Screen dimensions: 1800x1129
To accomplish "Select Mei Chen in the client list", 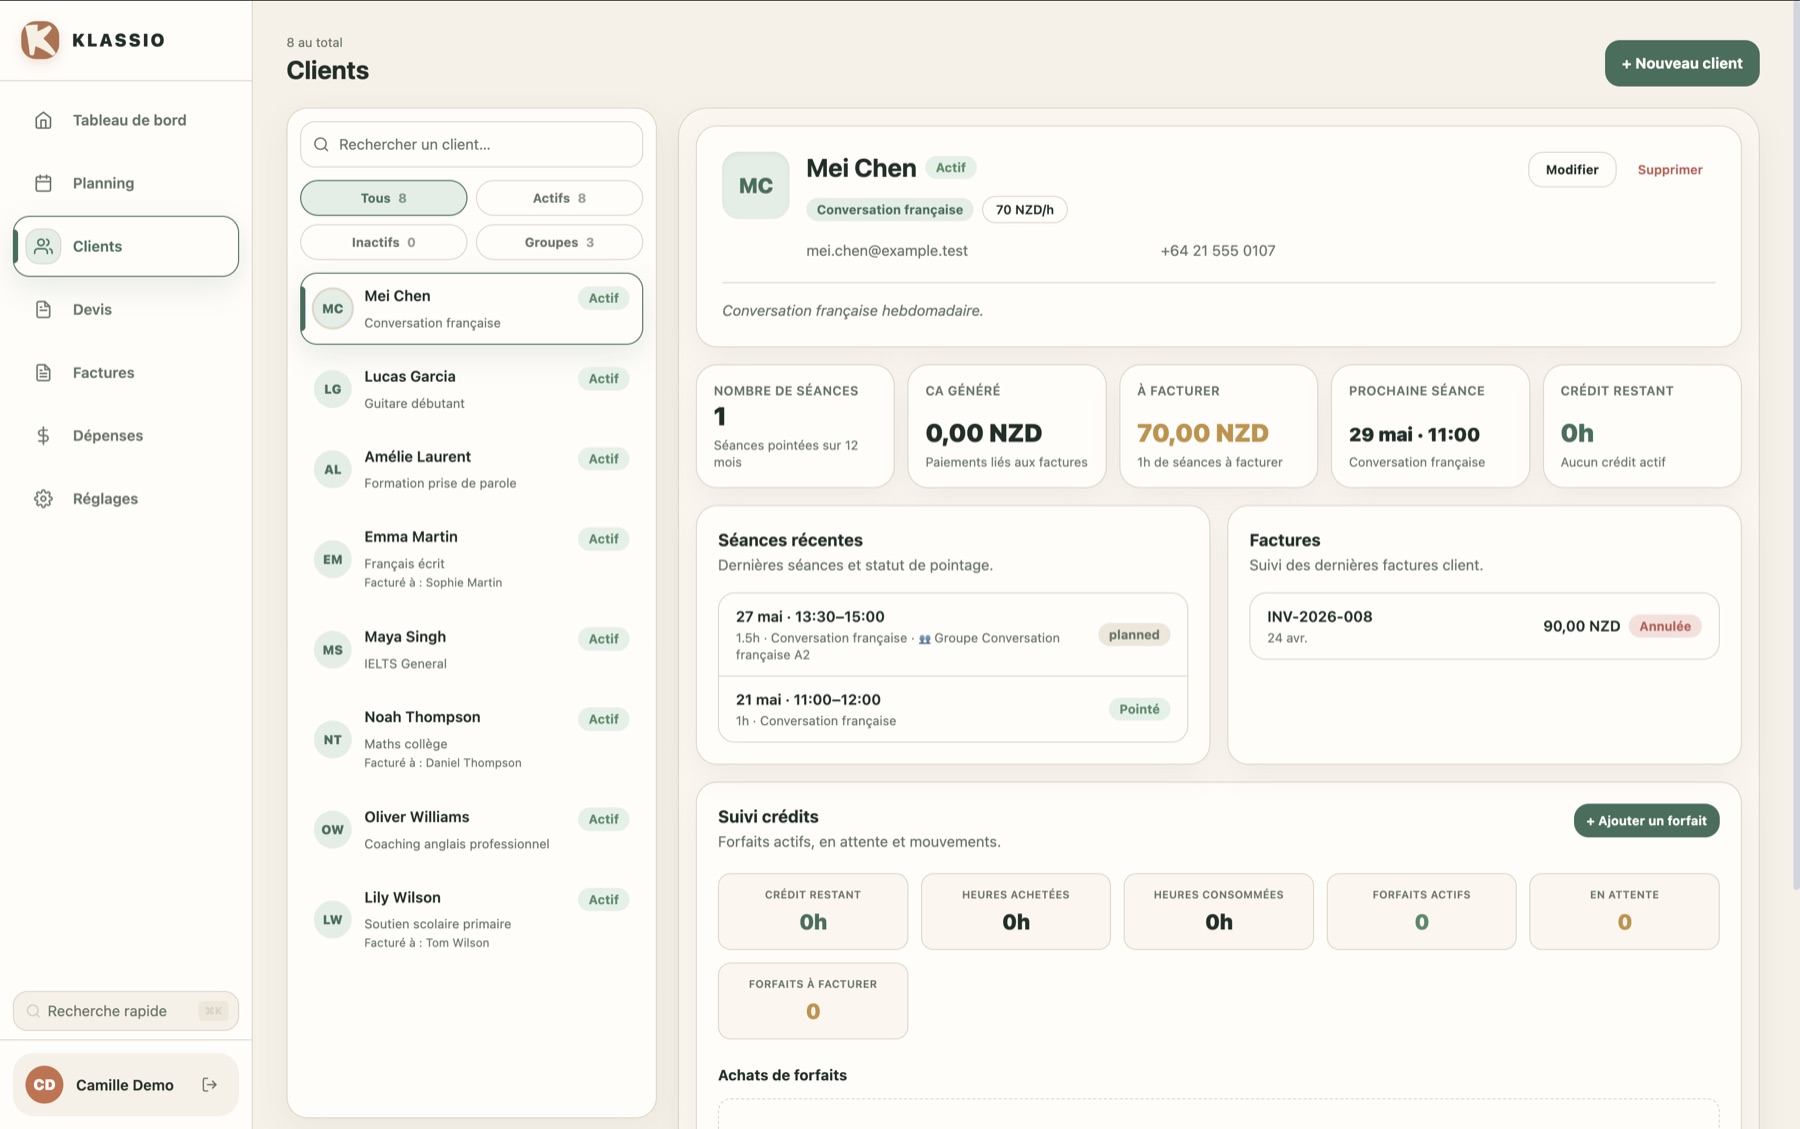I will tap(471, 309).
